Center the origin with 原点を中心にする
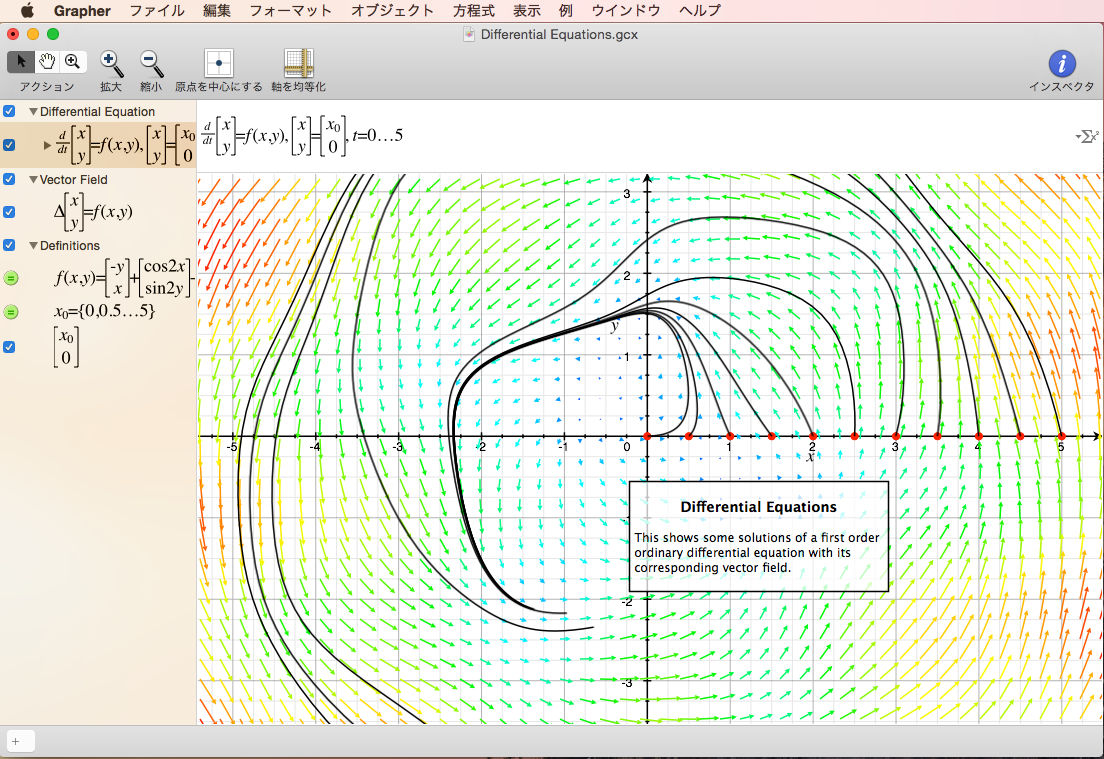1104x759 pixels. coord(218,64)
